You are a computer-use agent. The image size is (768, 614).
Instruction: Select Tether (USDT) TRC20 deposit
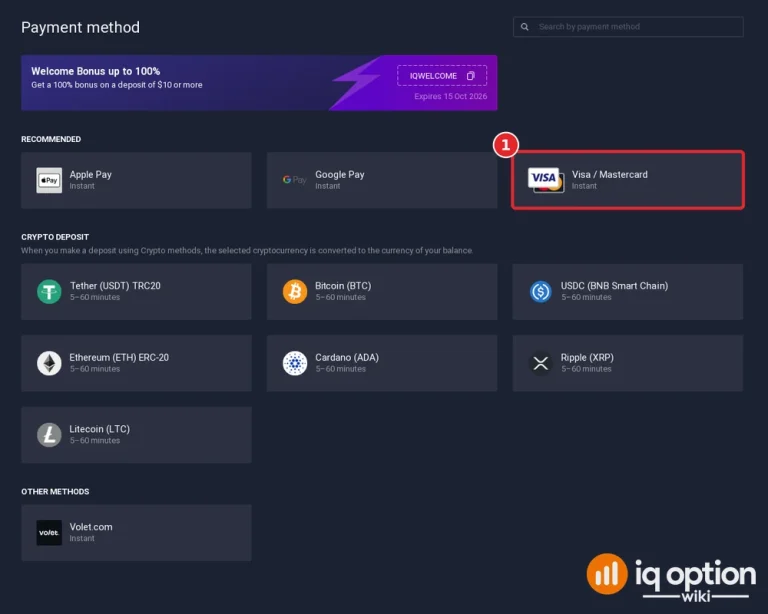coord(136,292)
